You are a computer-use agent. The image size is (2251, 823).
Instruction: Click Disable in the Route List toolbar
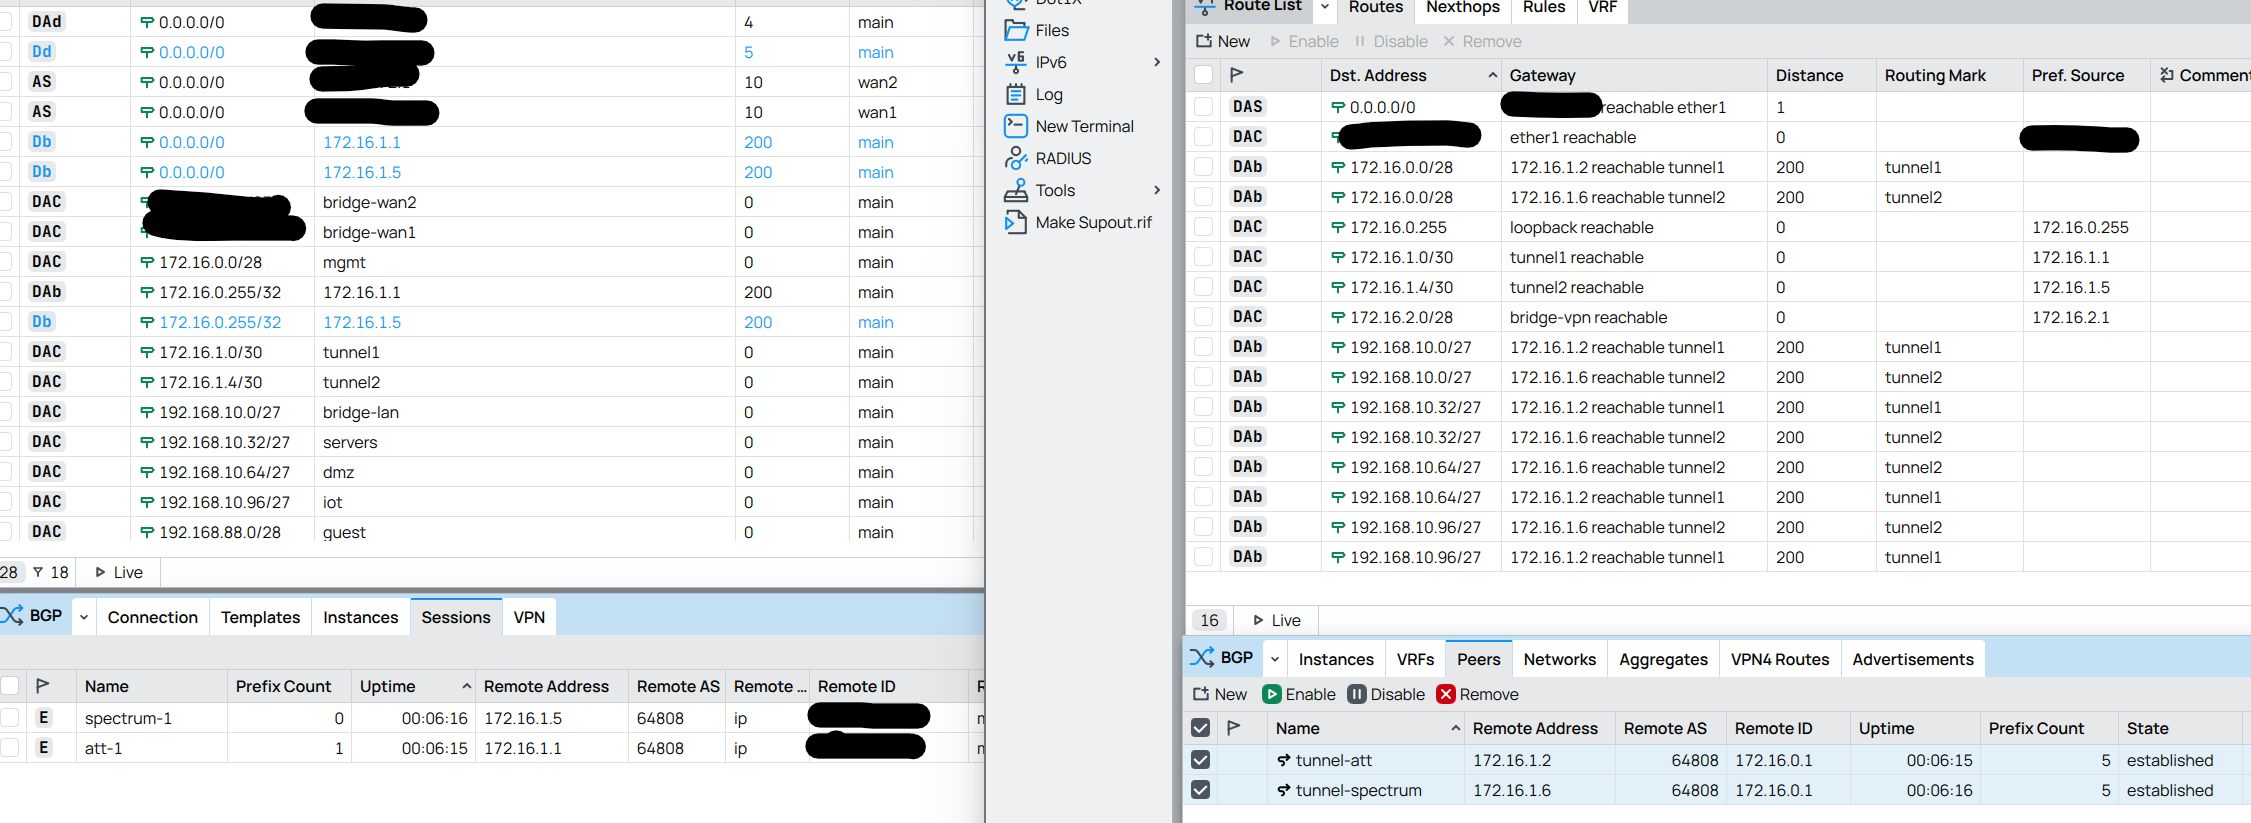click(x=1391, y=41)
